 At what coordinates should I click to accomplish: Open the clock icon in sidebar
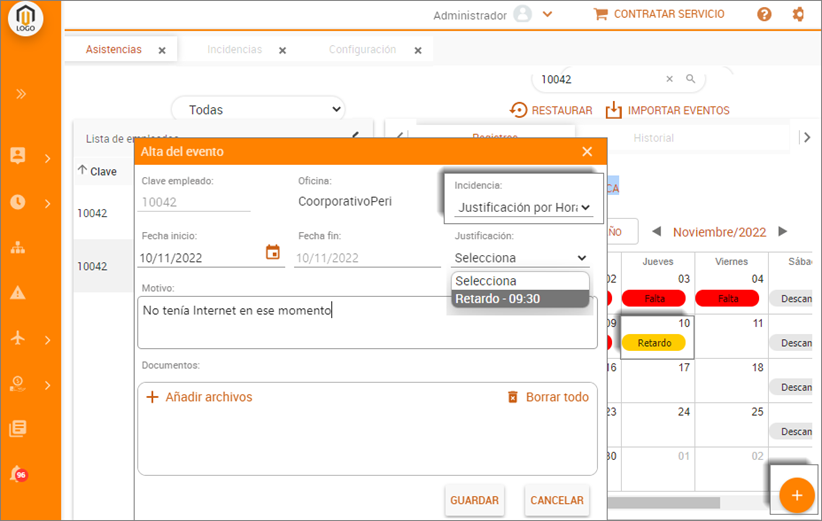tap(17, 202)
